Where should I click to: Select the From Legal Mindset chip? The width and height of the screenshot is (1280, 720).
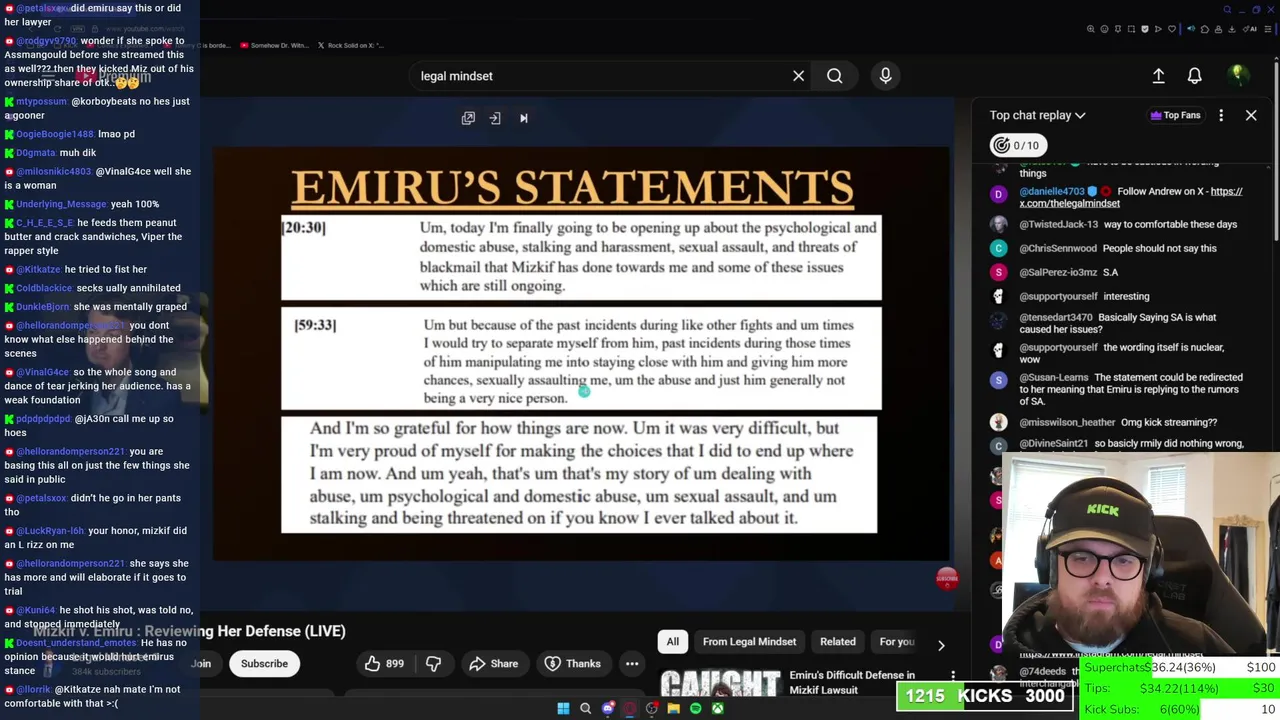tap(749, 642)
